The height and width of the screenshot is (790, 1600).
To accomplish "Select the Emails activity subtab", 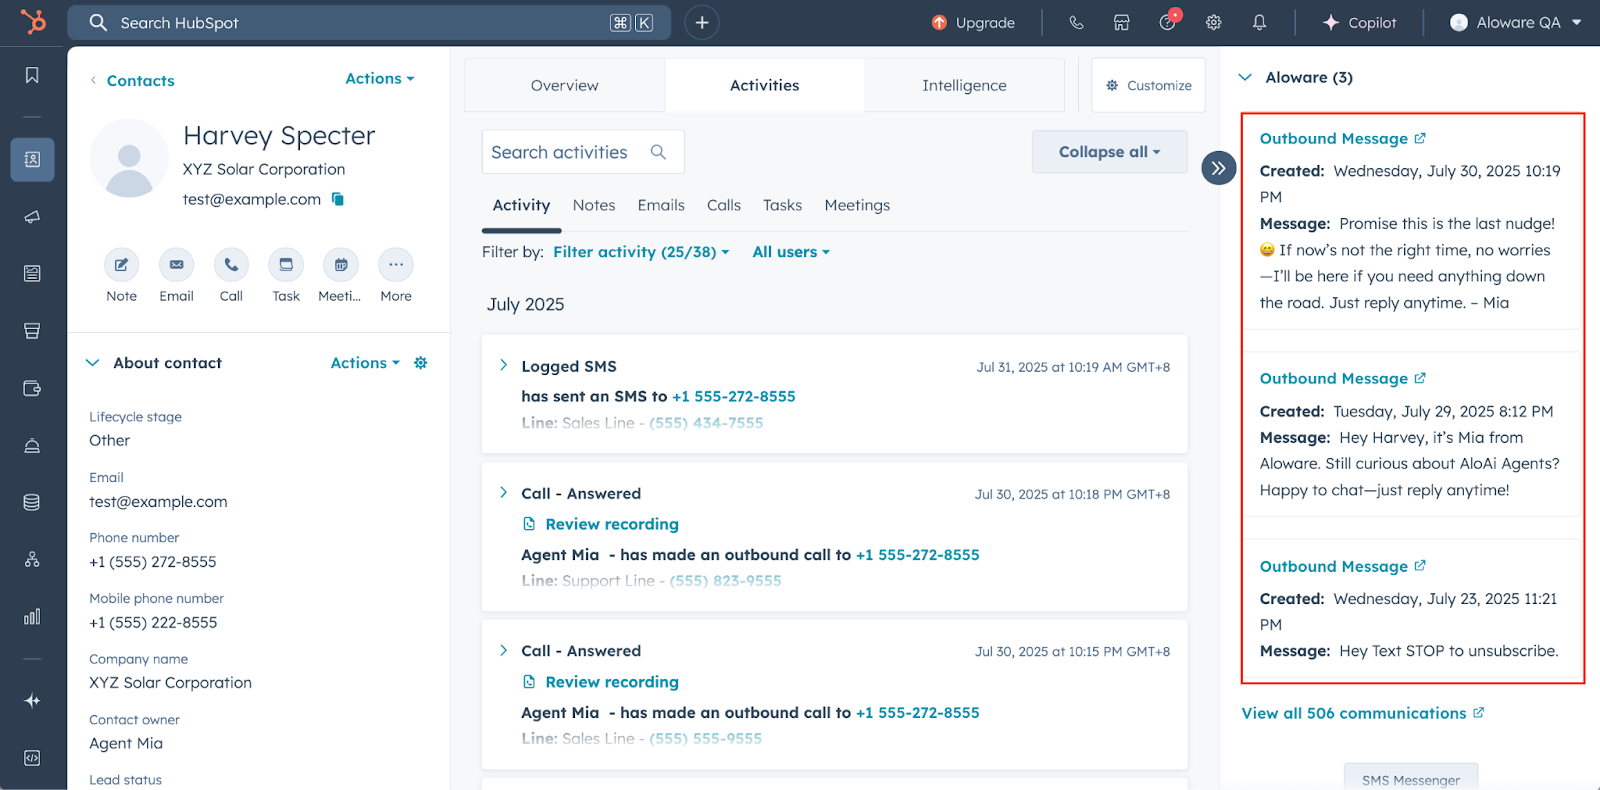I will coord(661,205).
